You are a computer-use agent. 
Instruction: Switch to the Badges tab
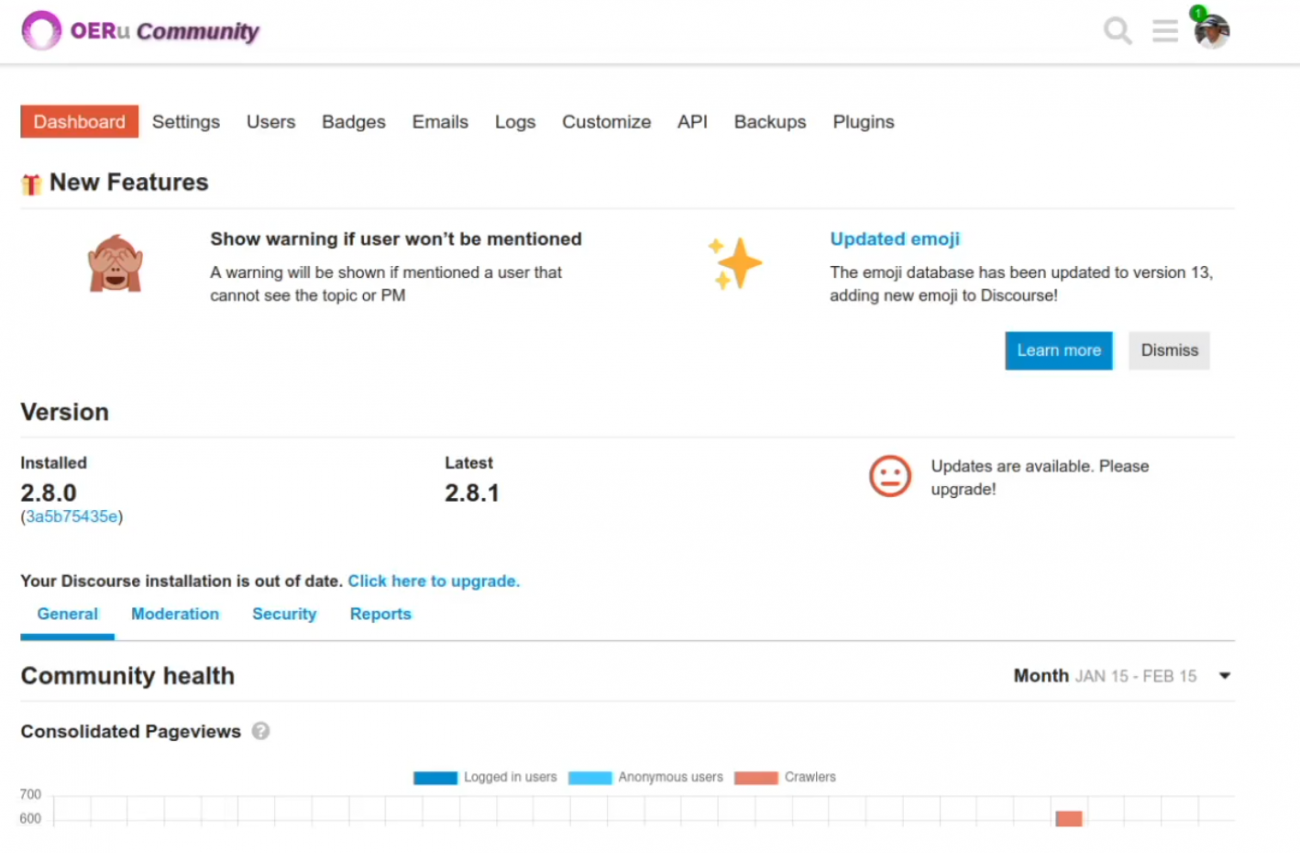pos(354,122)
